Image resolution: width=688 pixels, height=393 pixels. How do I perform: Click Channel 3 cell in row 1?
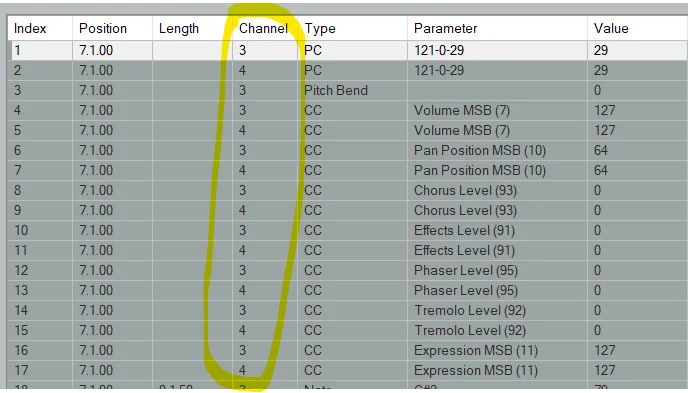pos(265,50)
